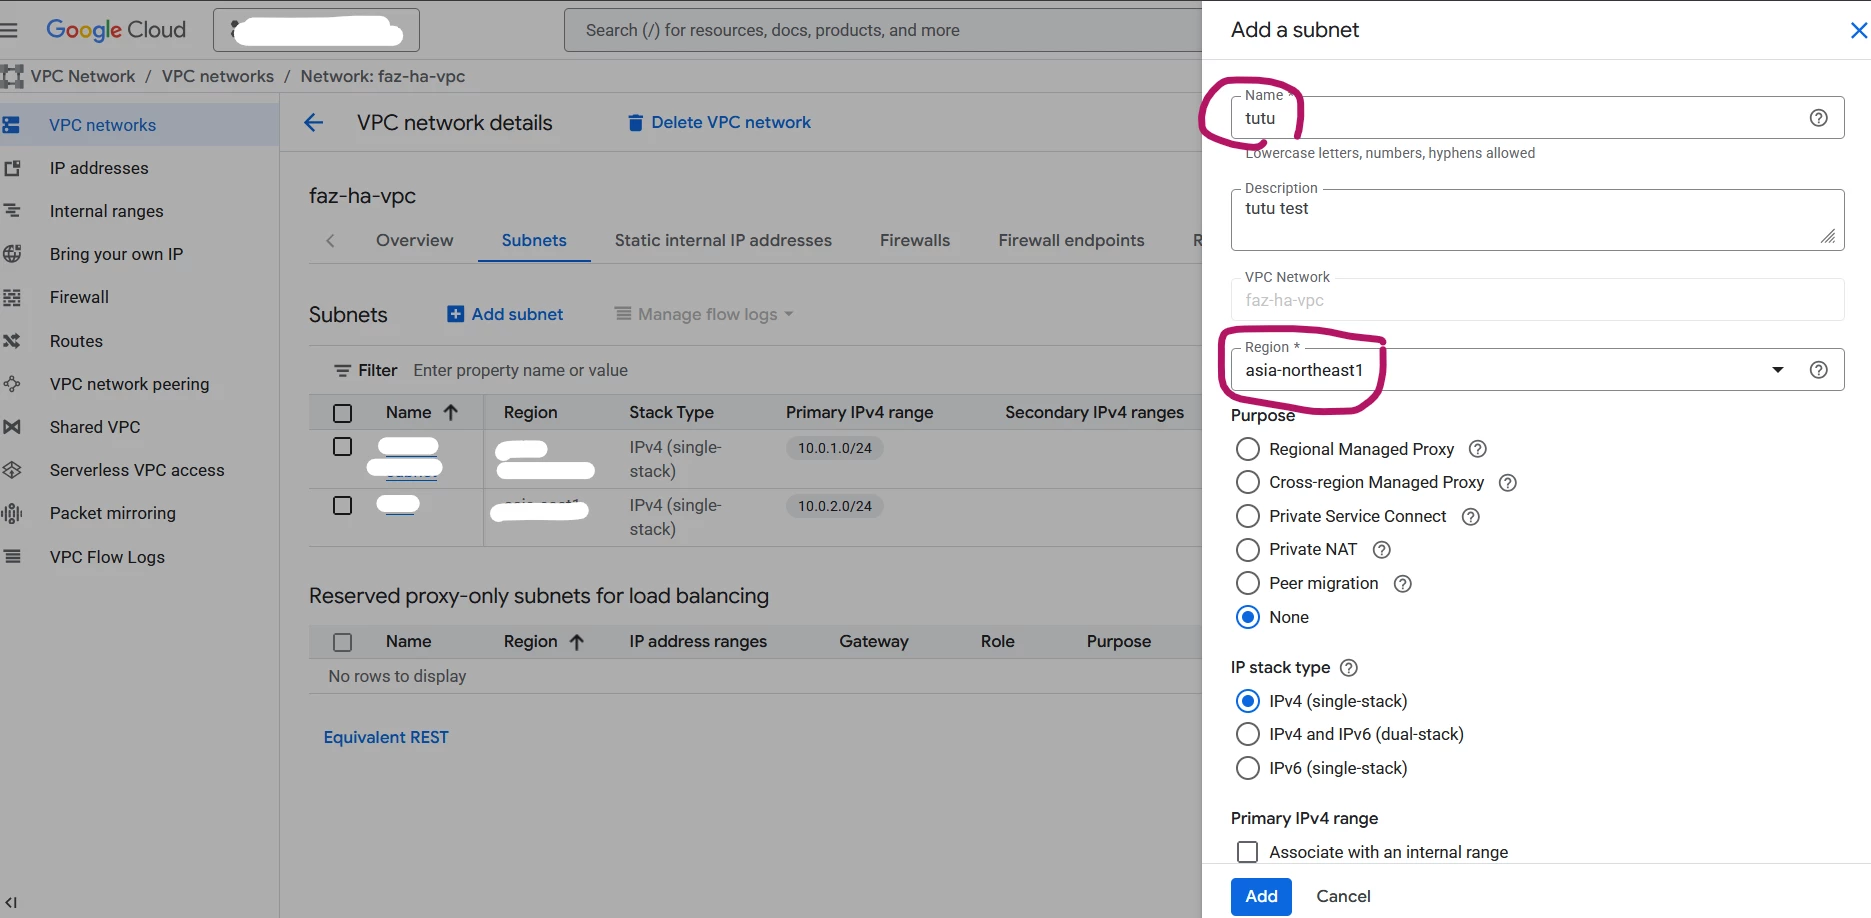This screenshot has height=918, width=1871.
Task: Go back using the back arrow
Action: pyautogui.click(x=314, y=122)
